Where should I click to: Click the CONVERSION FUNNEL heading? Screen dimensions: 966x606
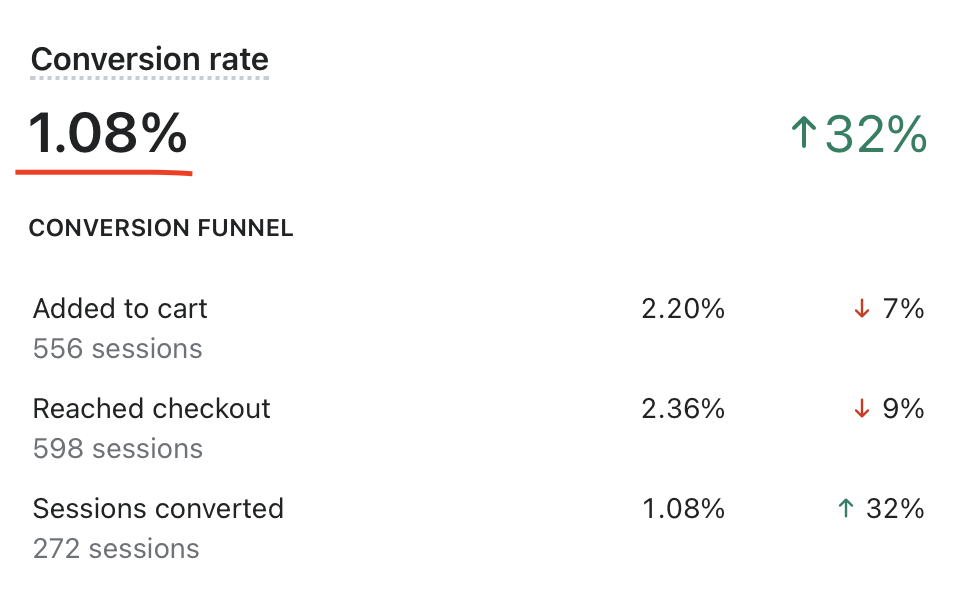pos(161,228)
